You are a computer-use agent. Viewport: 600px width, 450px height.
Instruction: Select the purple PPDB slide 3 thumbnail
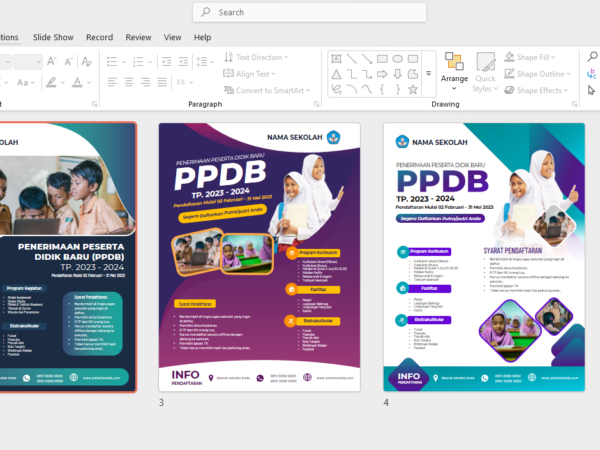[x=259, y=256]
